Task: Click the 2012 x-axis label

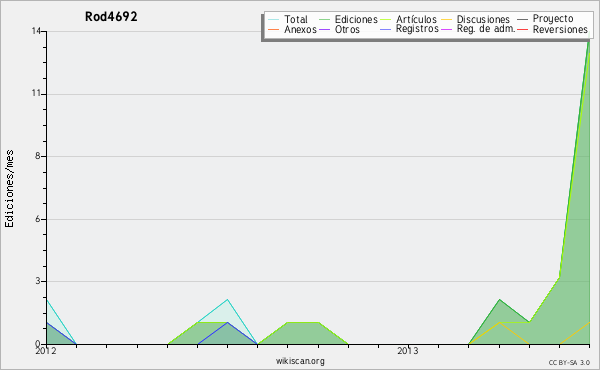Action: (x=46, y=351)
